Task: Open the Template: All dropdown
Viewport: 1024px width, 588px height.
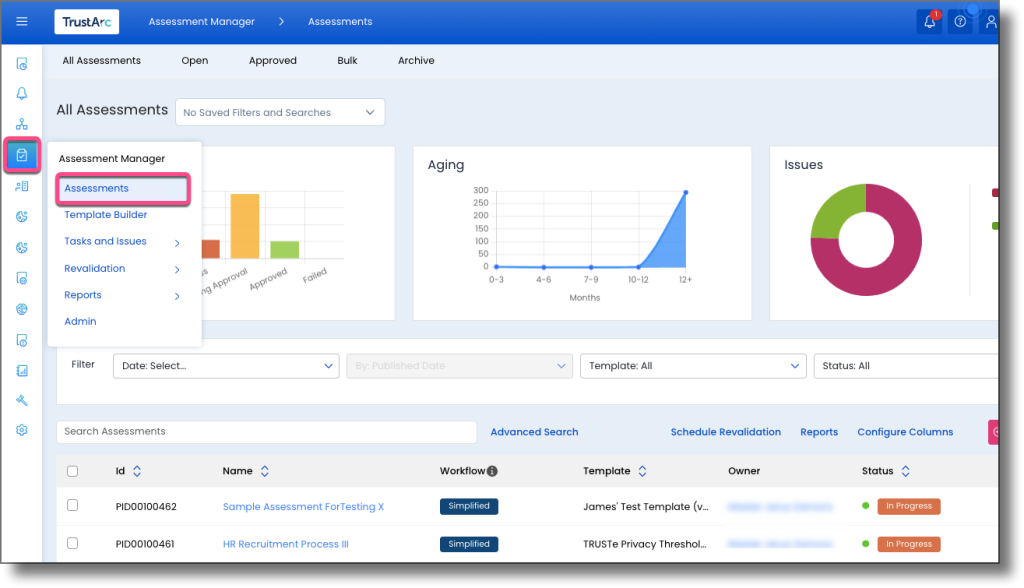Action: pyautogui.click(x=693, y=366)
